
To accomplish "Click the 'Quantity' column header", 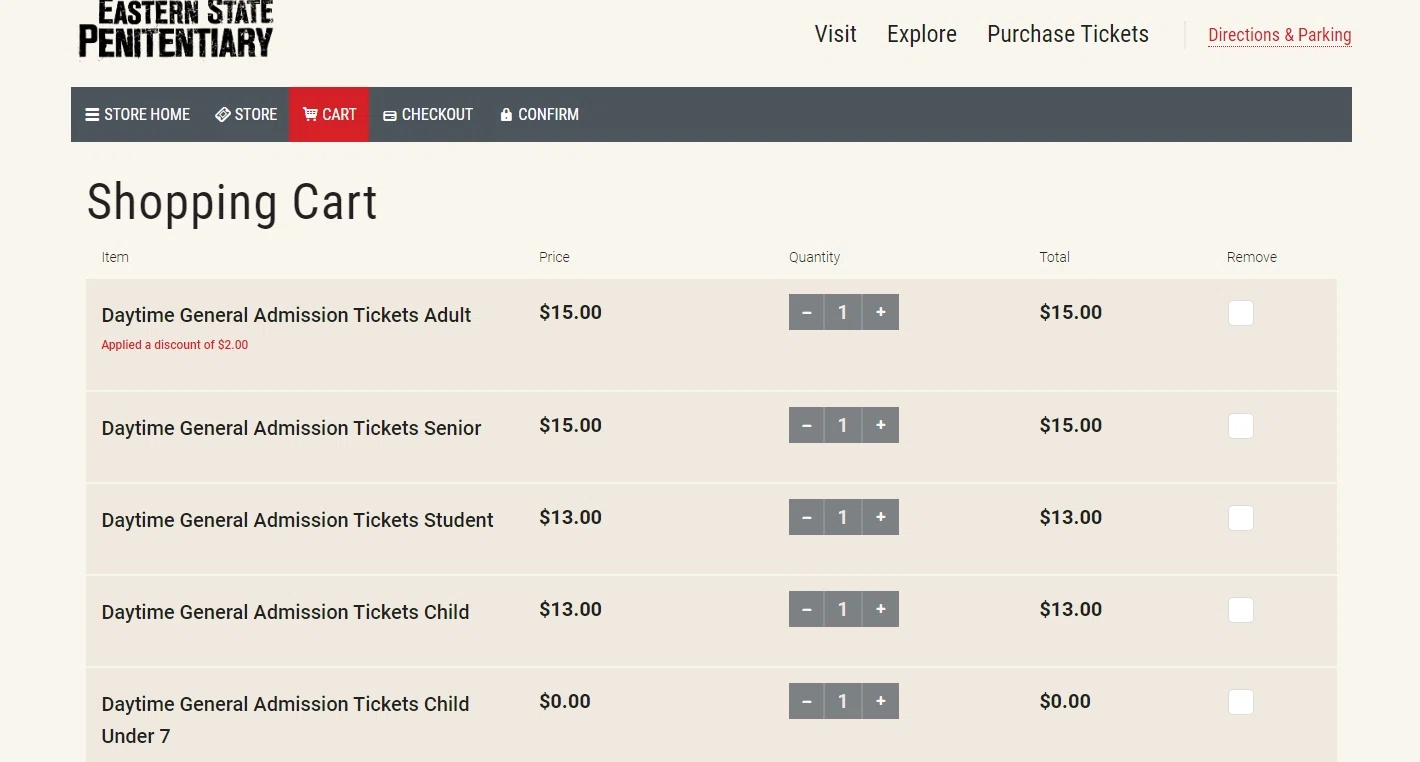I will point(814,257).
